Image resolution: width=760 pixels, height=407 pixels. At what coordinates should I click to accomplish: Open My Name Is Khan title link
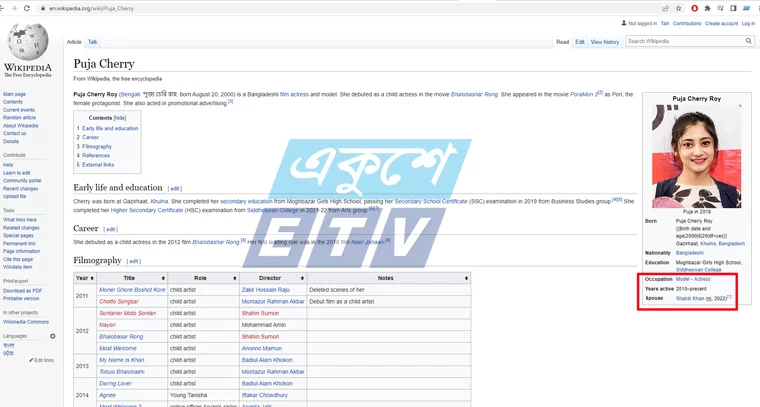[122, 360]
